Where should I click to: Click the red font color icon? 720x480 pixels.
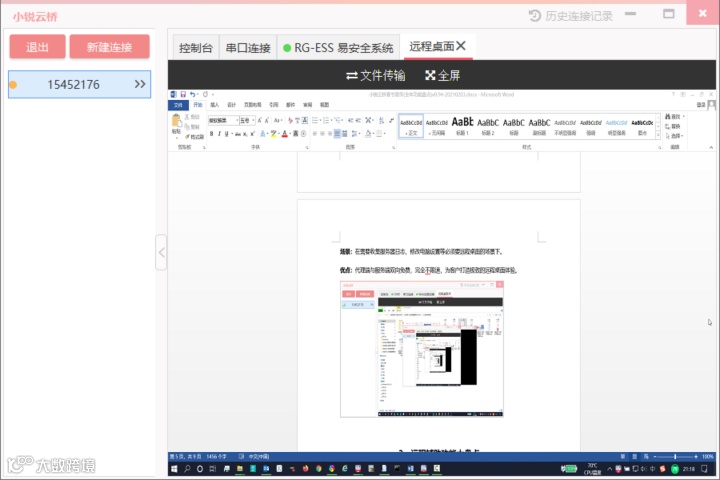[x=285, y=134]
